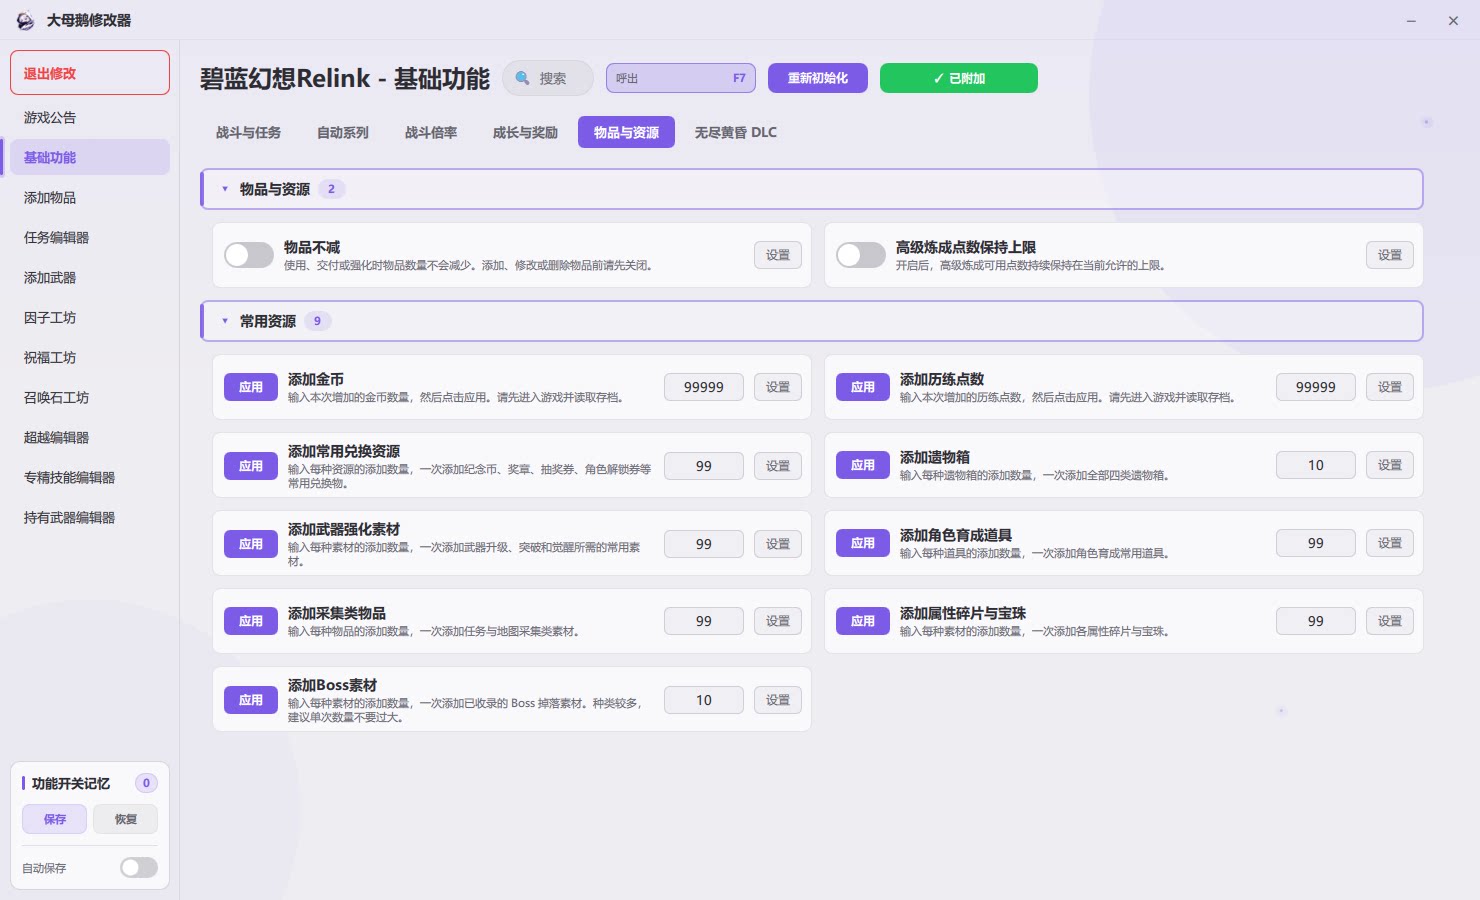Open 设置 for 添加采集类物品
Screen dimensions: 1480x900
pyautogui.click(x=778, y=621)
